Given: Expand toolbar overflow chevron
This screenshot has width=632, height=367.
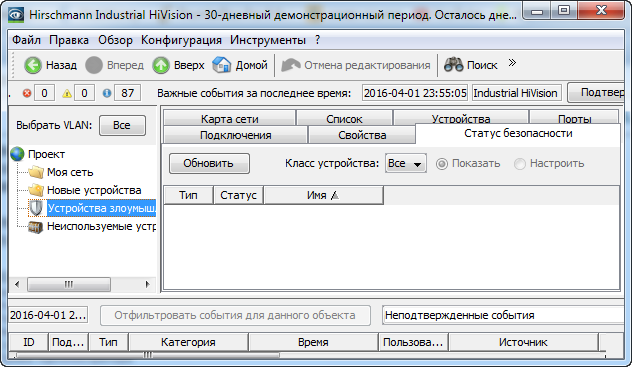Looking at the screenshot, I should (x=512, y=63).
